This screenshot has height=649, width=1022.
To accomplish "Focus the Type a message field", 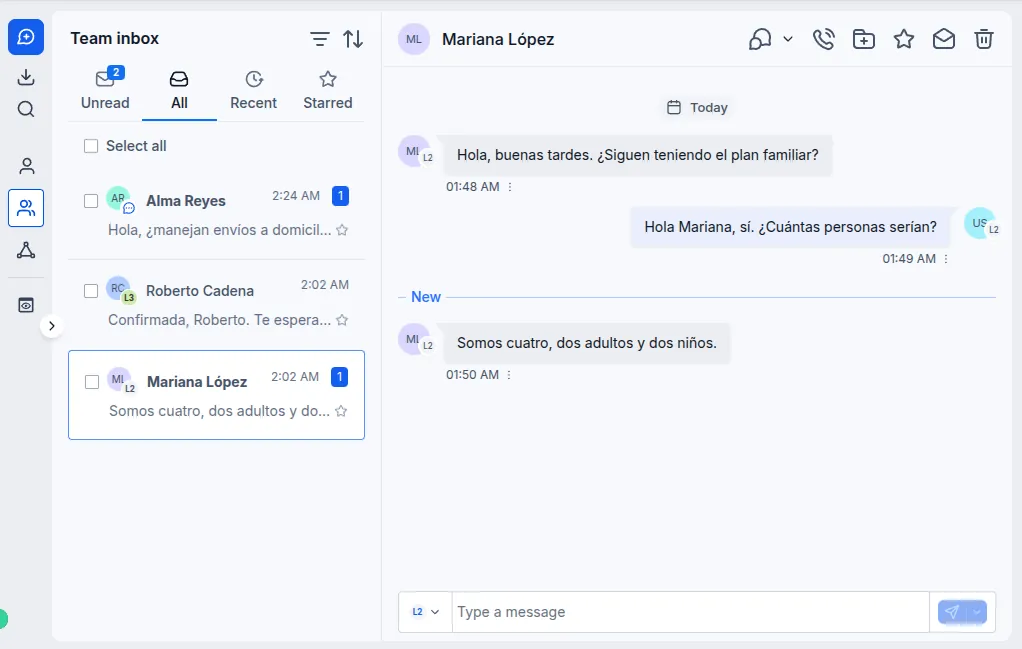I will click(x=690, y=612).
